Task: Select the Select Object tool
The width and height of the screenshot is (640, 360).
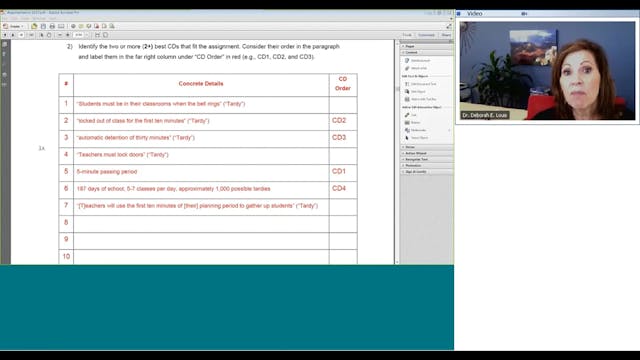Action: (x=417, y=138)
